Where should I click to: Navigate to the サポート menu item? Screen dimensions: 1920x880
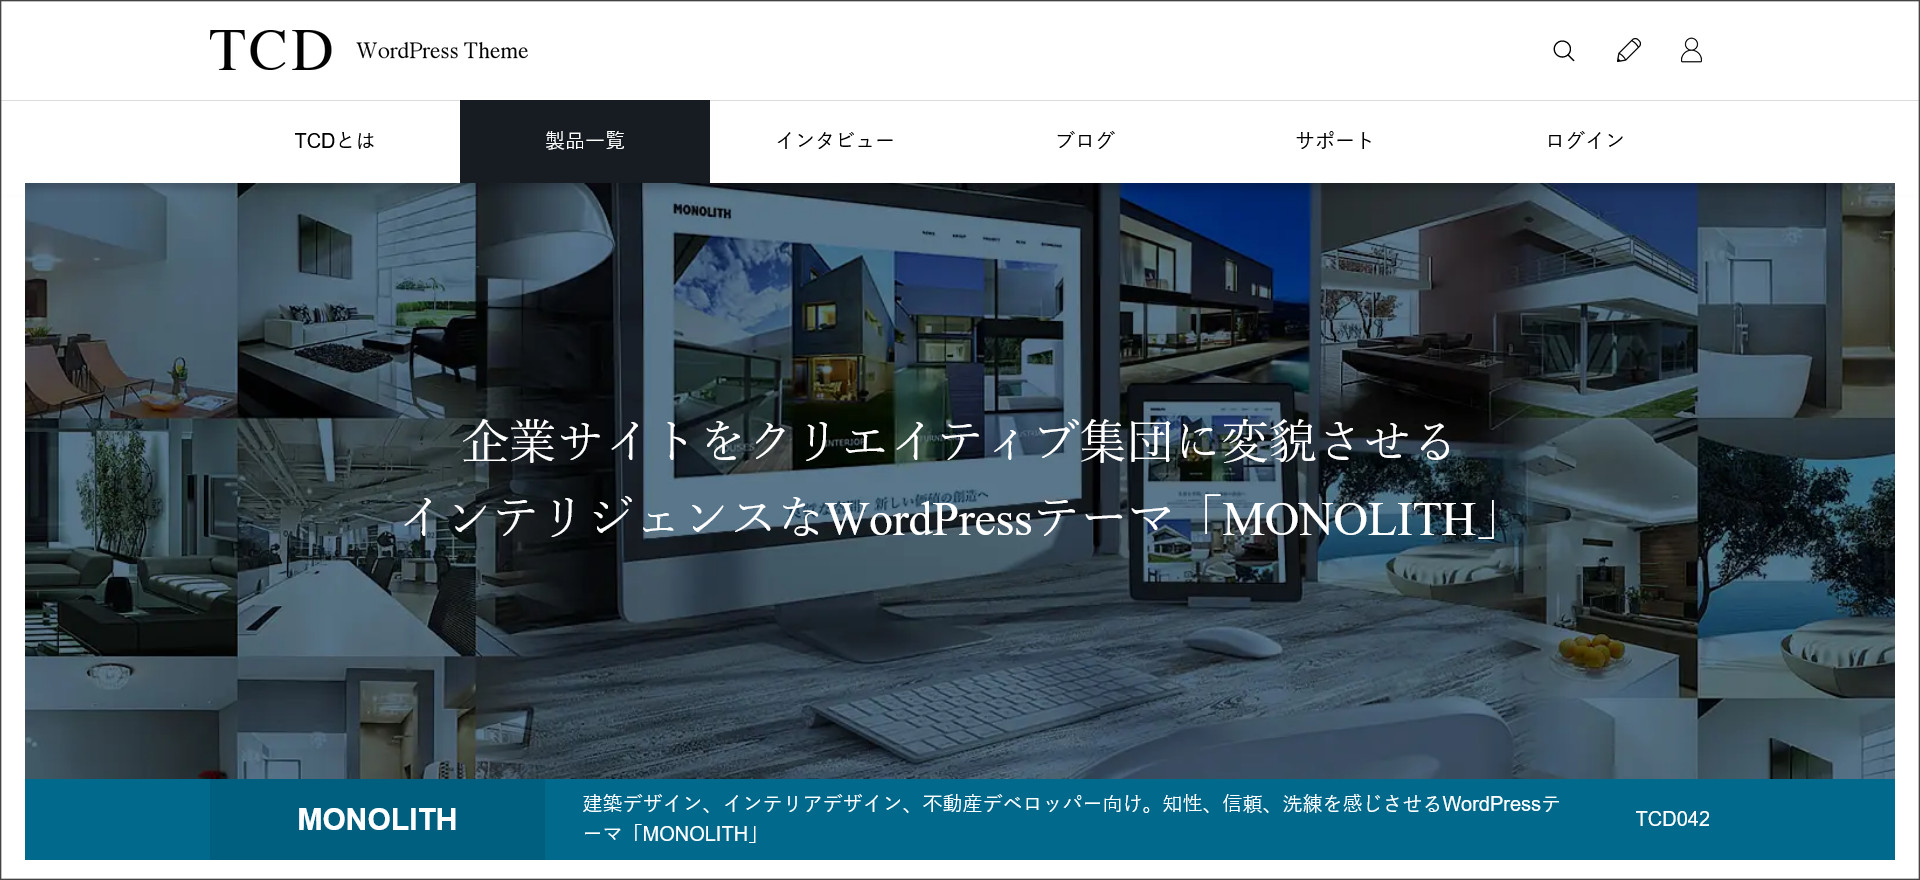[x=1335, y=141]
